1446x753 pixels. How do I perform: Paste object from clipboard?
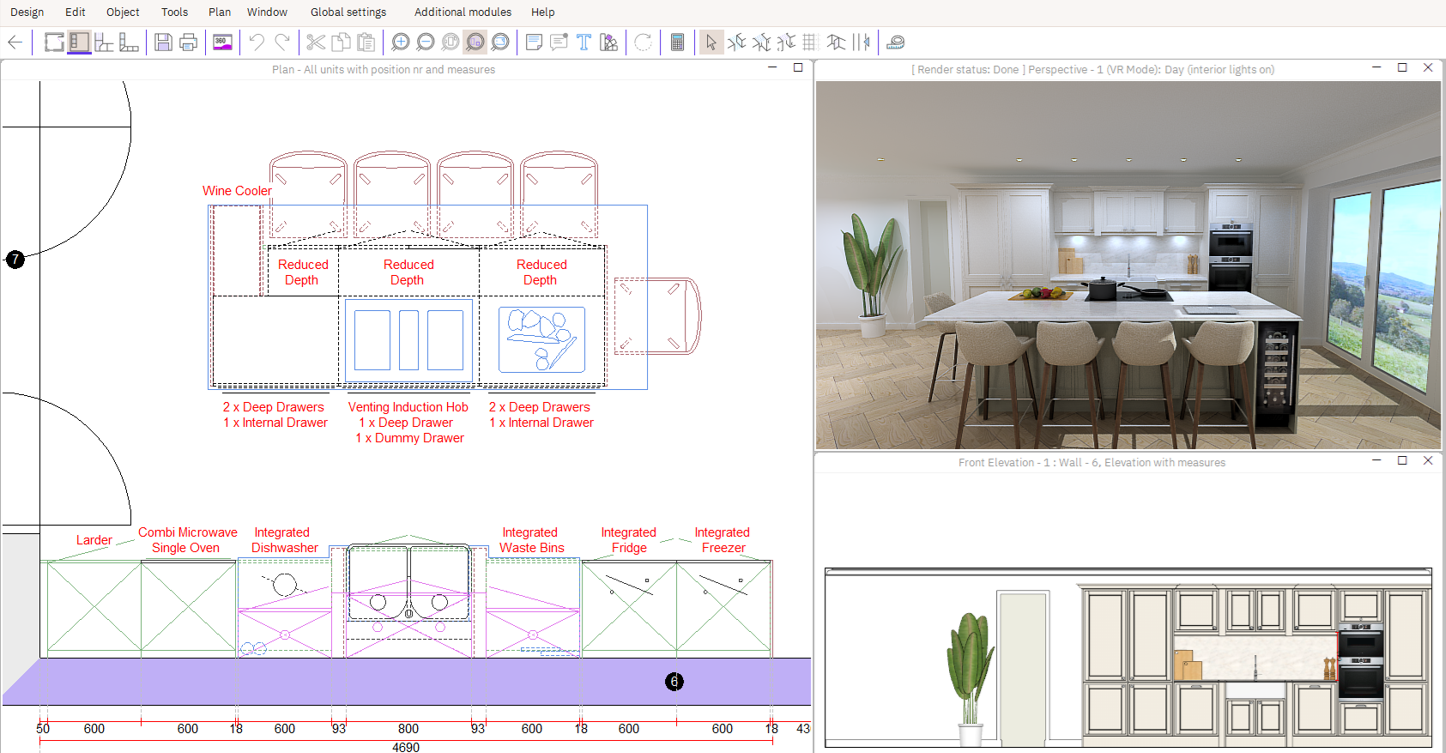(364, 42)
